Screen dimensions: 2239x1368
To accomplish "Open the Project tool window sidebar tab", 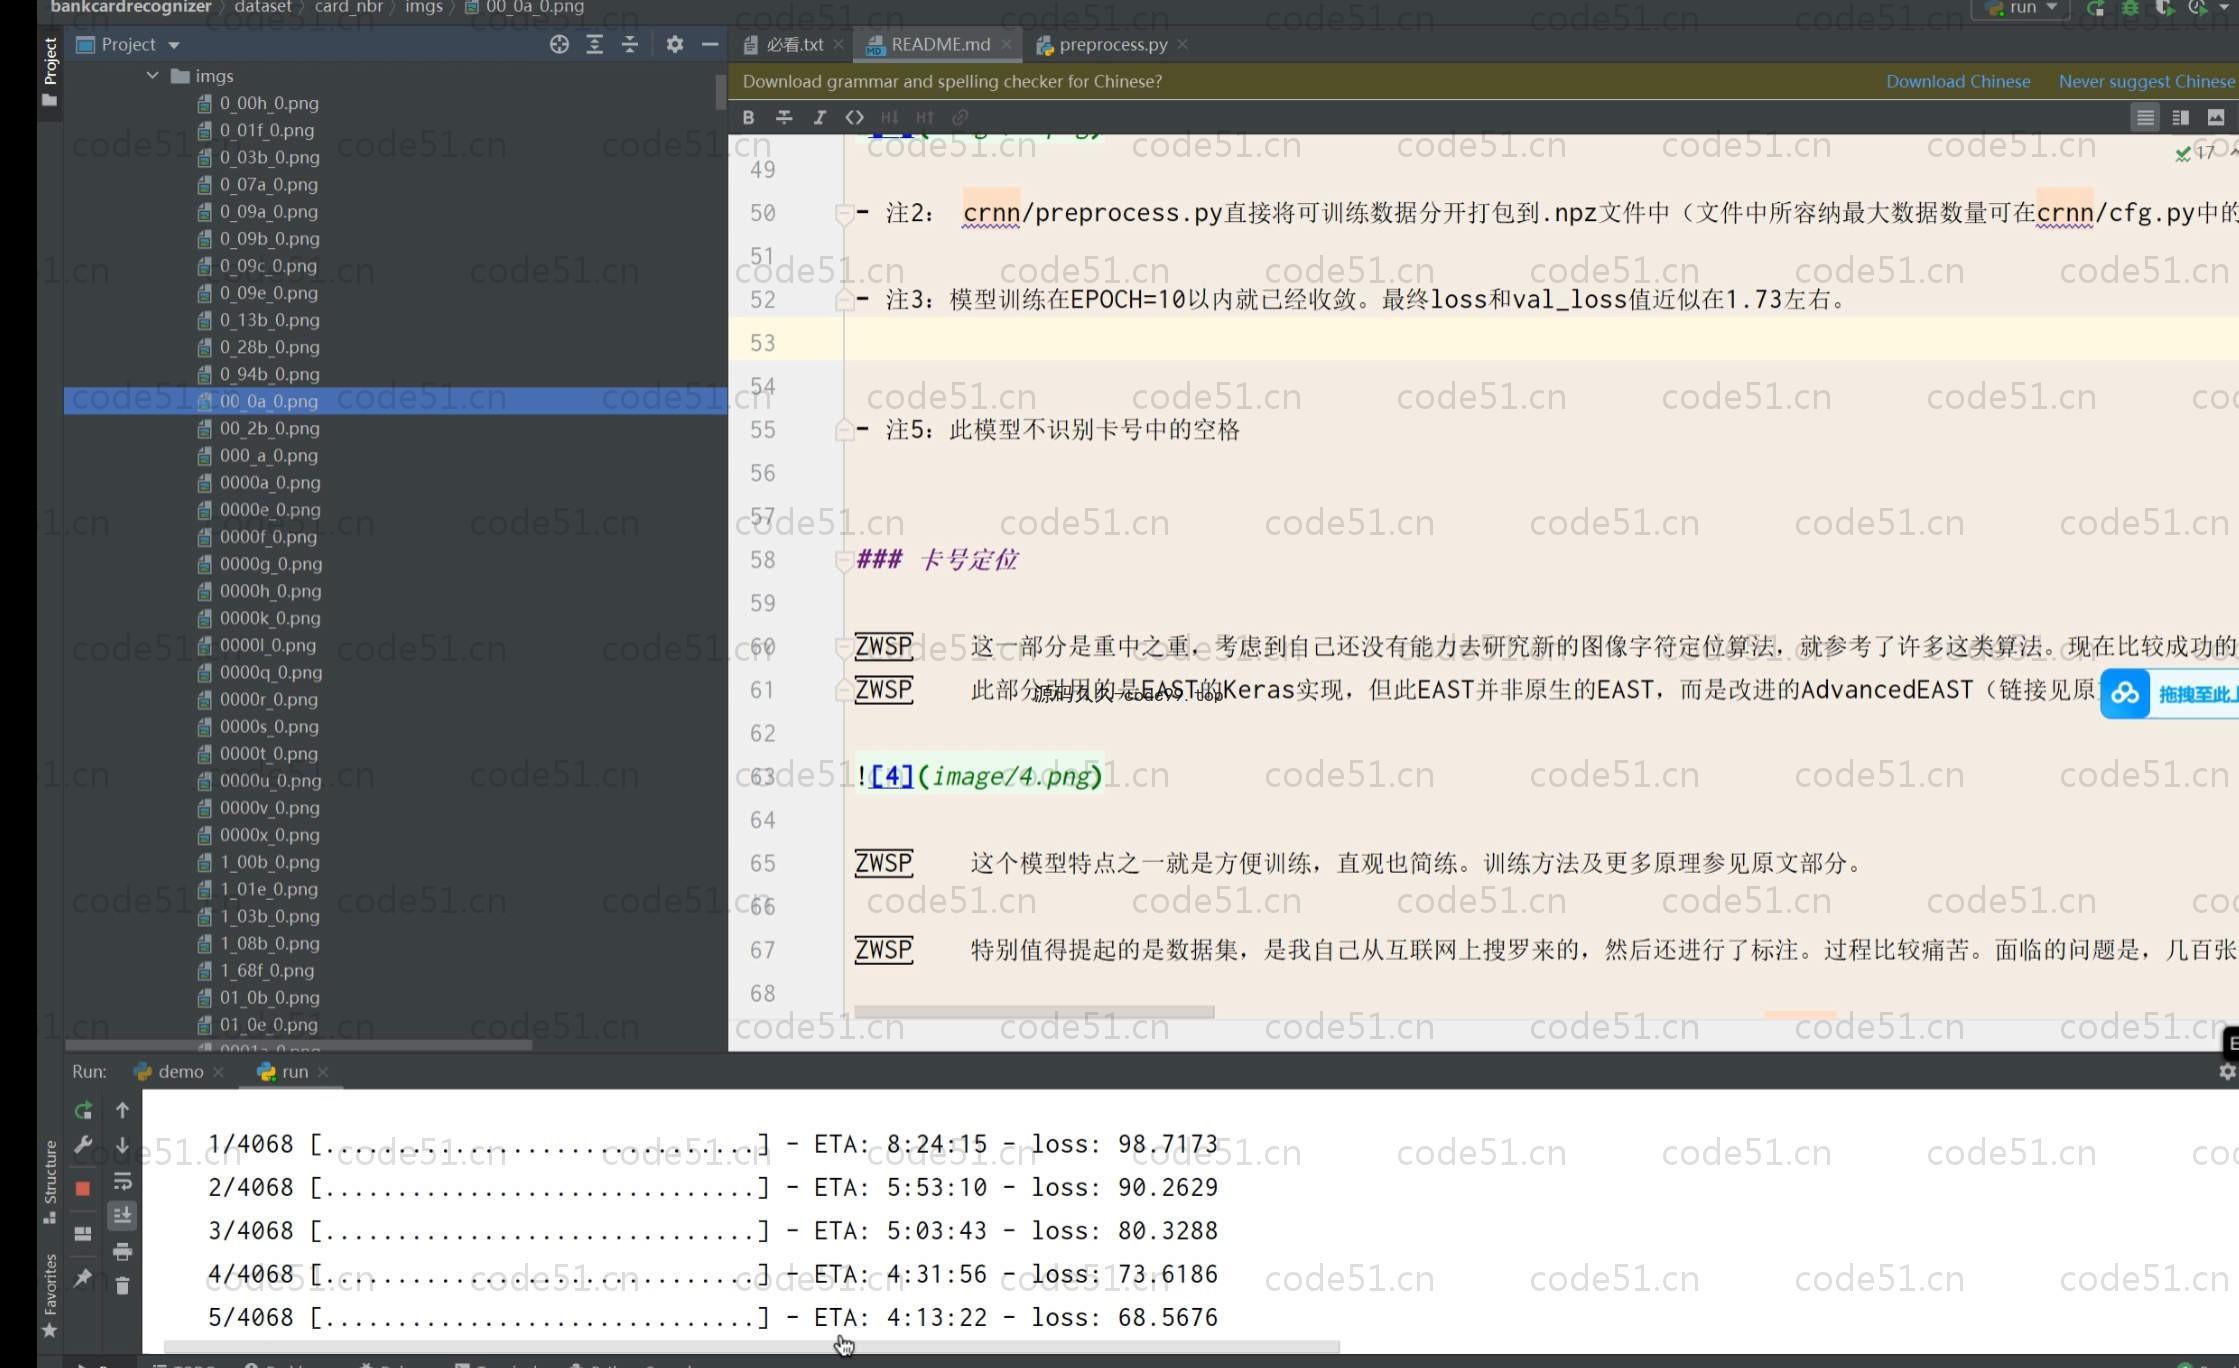I will 50,71.
